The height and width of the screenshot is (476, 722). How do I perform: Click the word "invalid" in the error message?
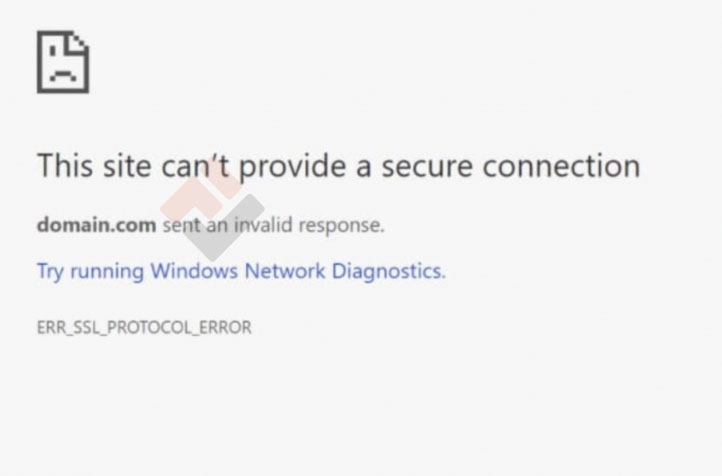coord(263,225)
